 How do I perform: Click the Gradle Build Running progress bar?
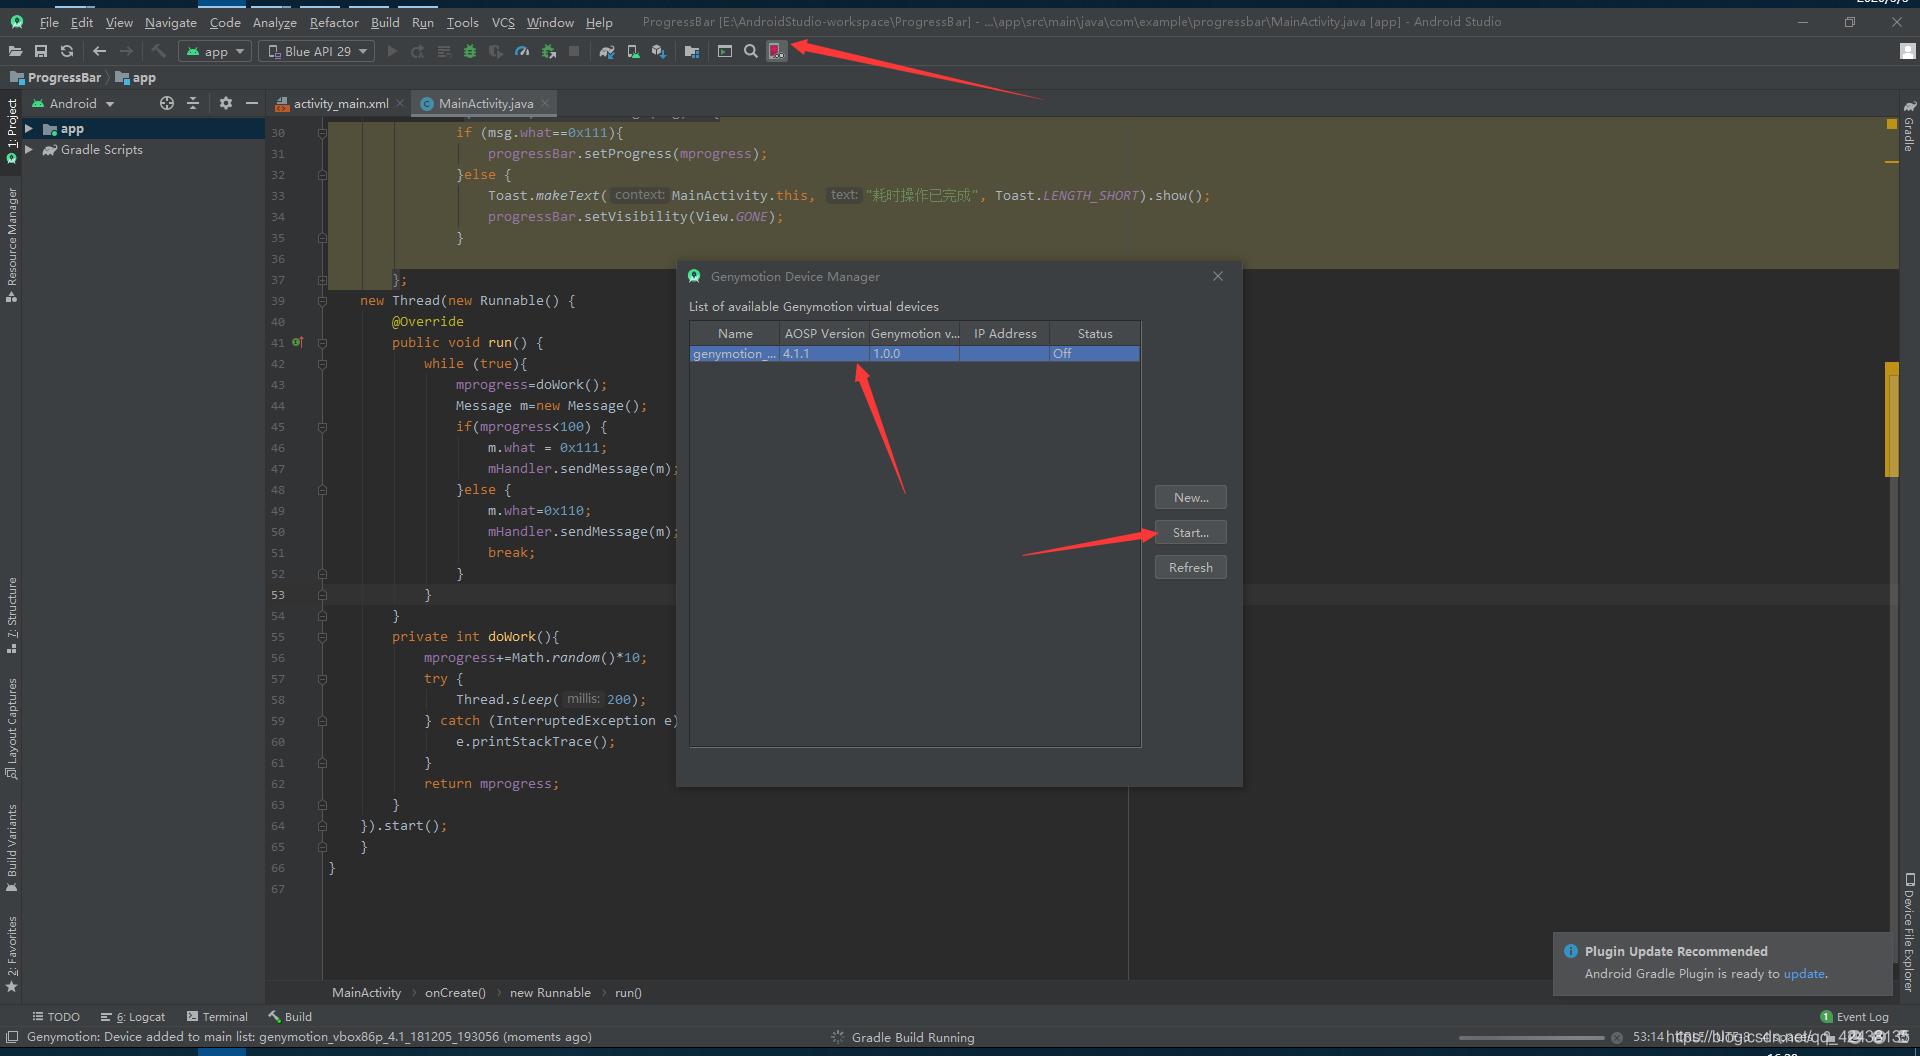[x=1531, y=1037]
